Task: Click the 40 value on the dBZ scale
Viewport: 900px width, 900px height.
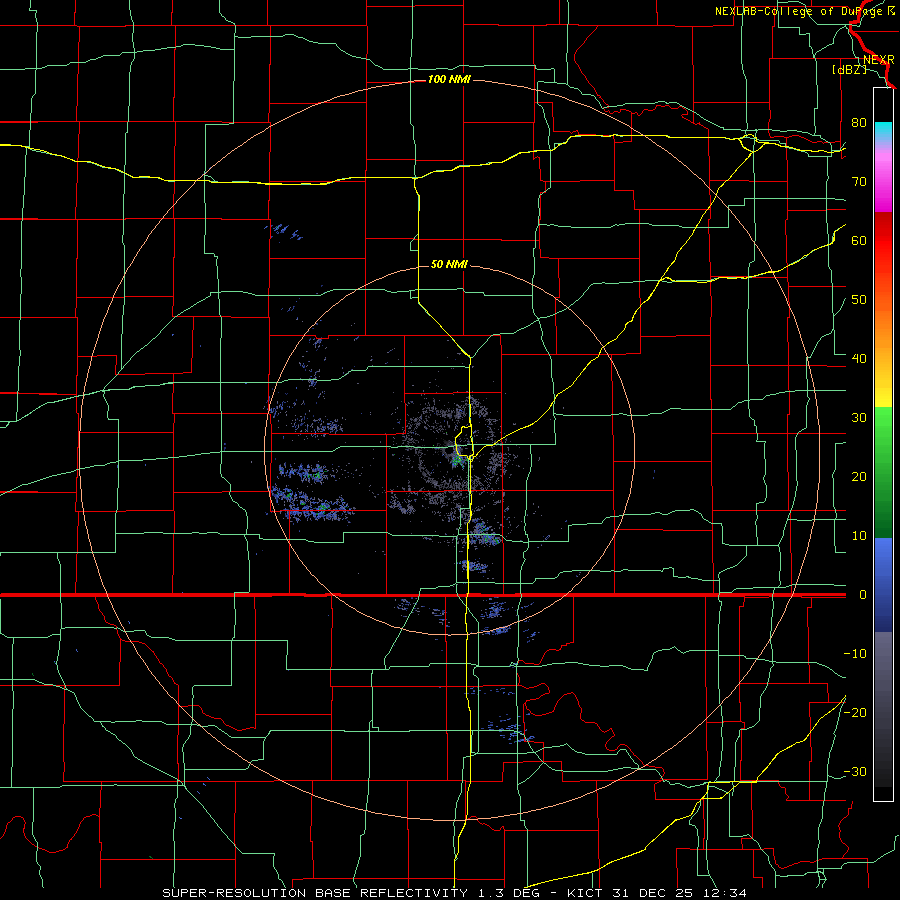Action: click(x=859, y=359)
